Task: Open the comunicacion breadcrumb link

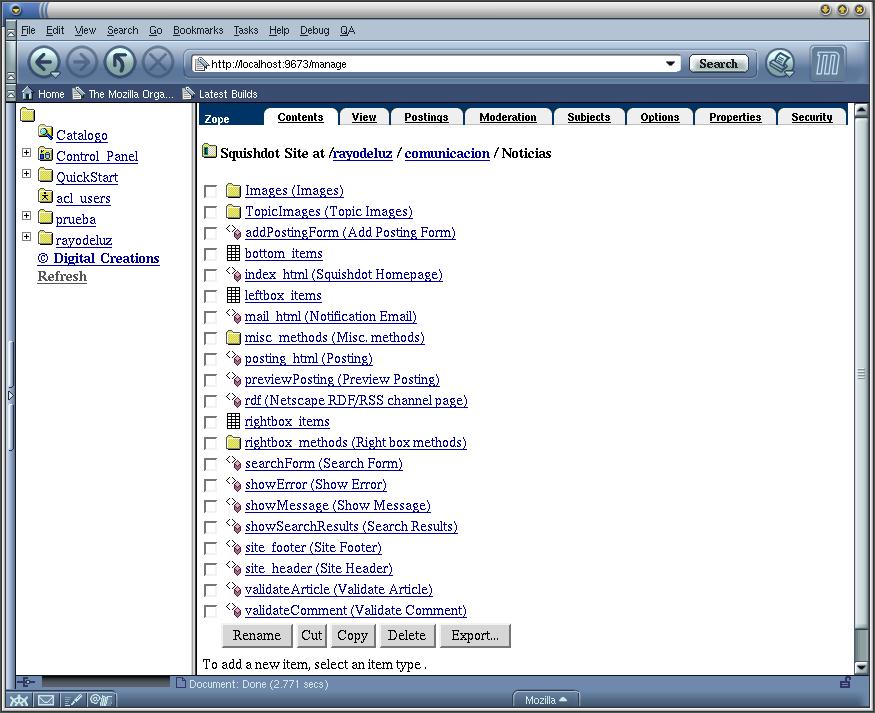Action: 447,153
